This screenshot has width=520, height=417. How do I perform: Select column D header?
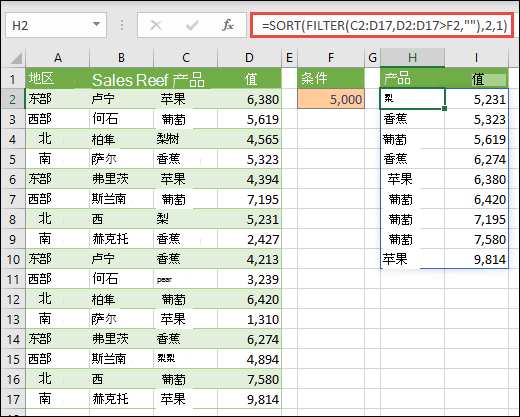(249, 58)
